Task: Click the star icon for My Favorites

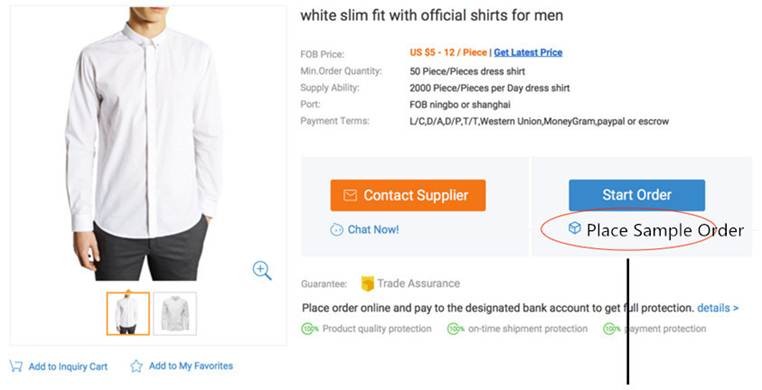Action: (x=136, y=366)
